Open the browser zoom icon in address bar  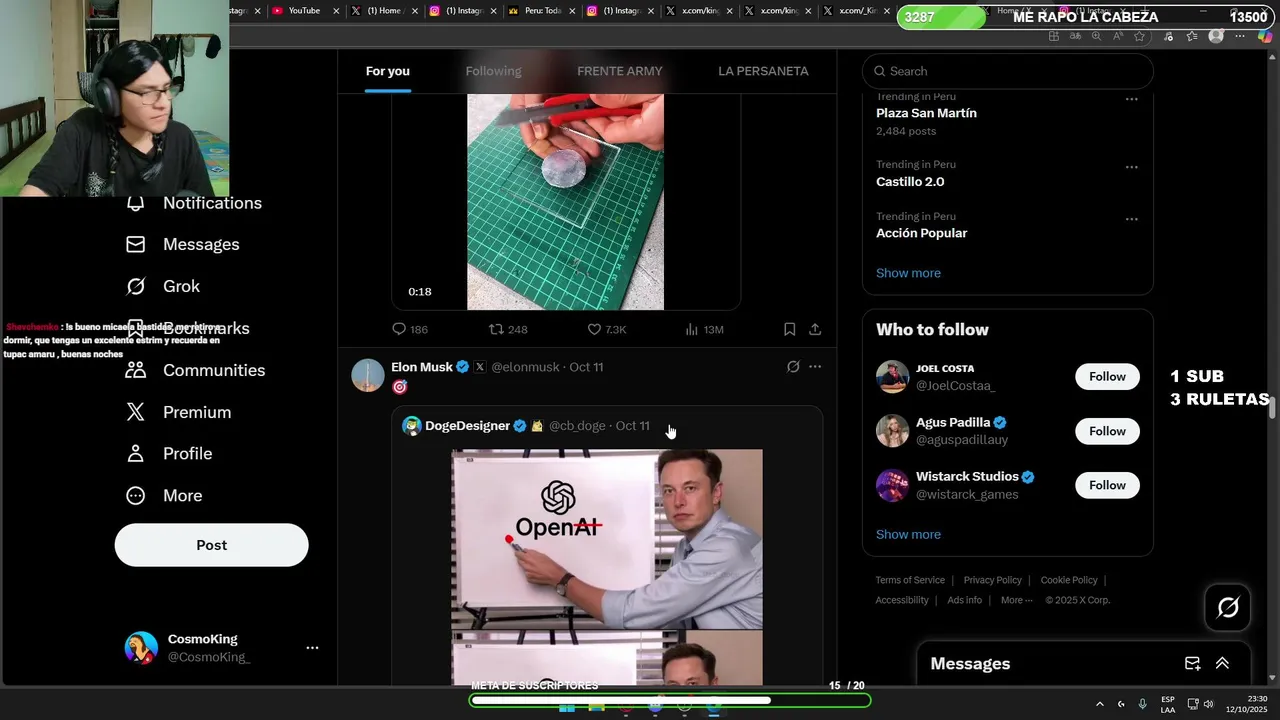coord(1096,36)
